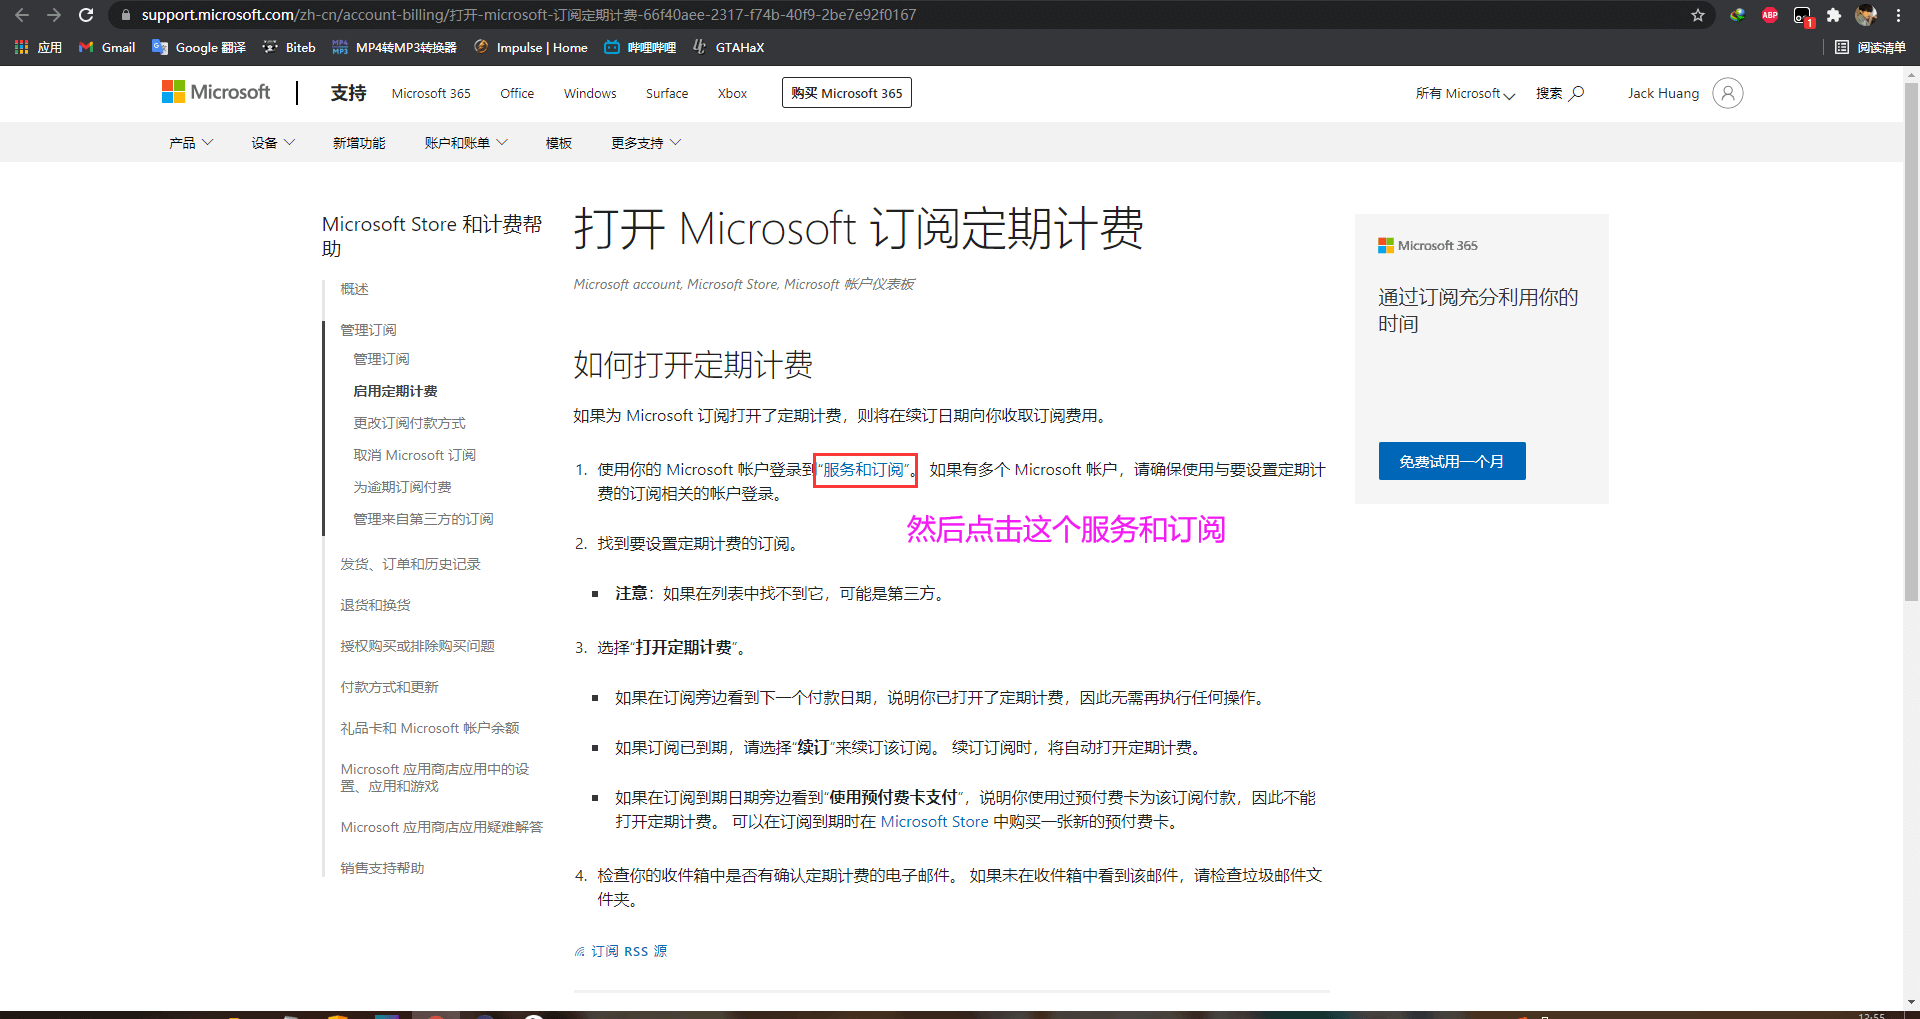Open the Gmail bookmark
Screen dimensions: 1920x1019
[107, 47]
